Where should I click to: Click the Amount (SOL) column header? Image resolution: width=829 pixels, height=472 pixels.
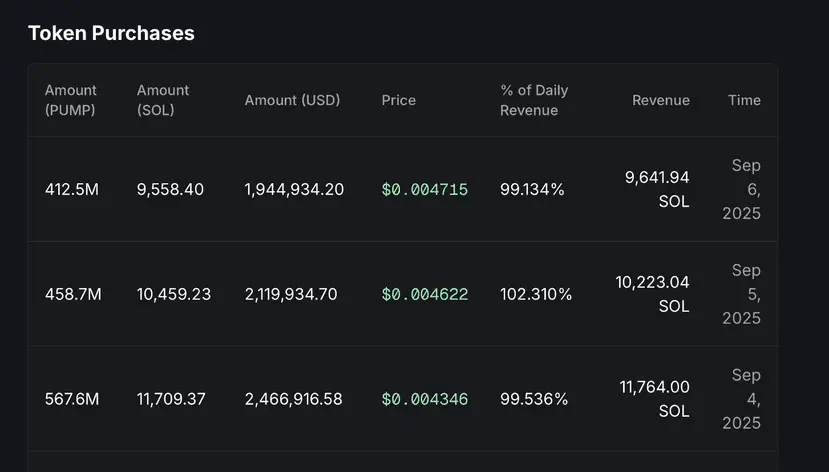tap(163, 100)
